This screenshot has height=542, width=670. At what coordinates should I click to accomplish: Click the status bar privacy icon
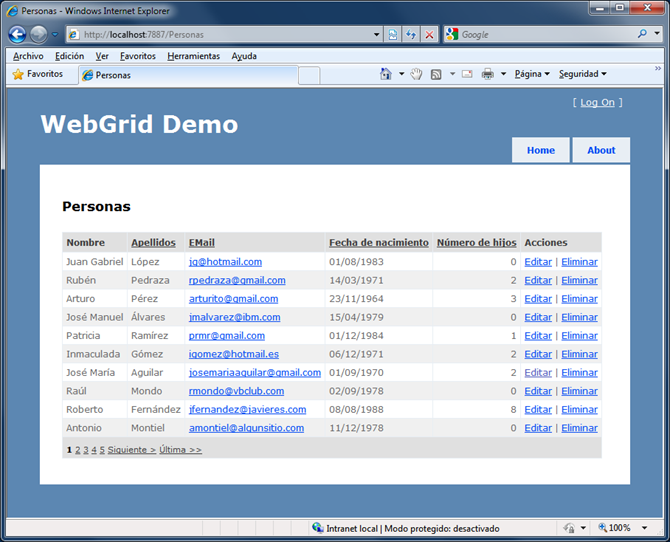point(569,528)
